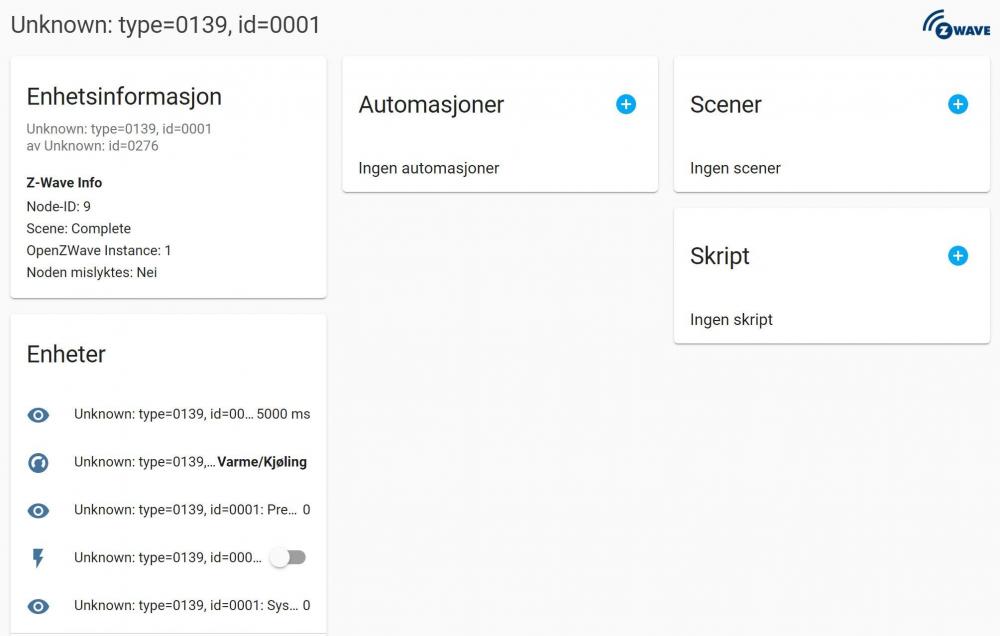Open the Varme/Kjøling climate entity state
The height and width of the screenshot is (636, 1000).
[262, 462]
